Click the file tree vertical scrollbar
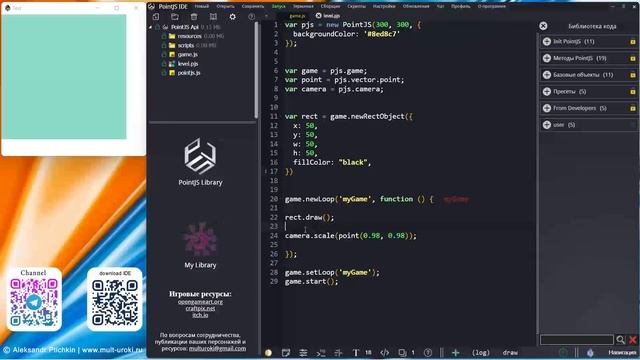Image resolution: width=640 pixels, height=360 pixels. pos(256,70)
